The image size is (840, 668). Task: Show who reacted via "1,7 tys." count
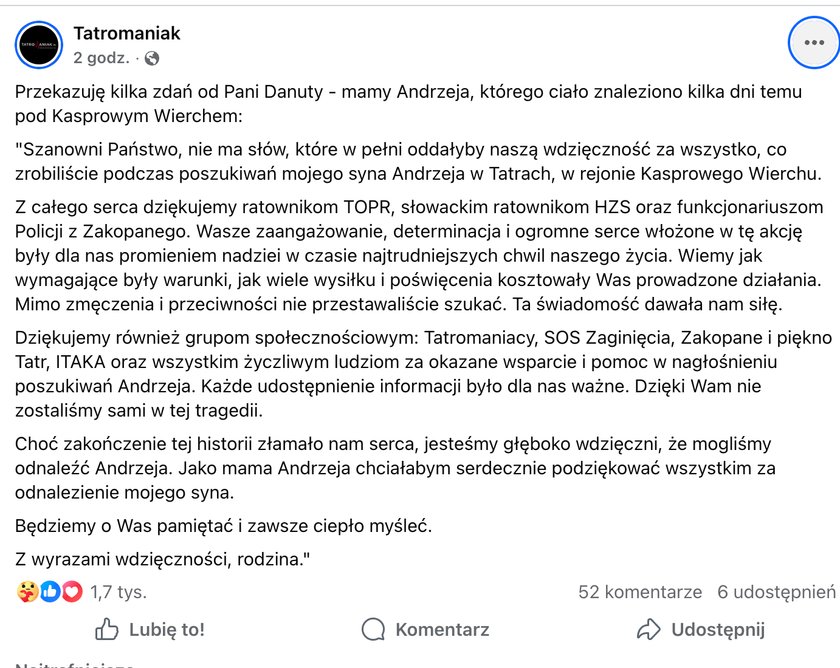click(x=118, y=592)
